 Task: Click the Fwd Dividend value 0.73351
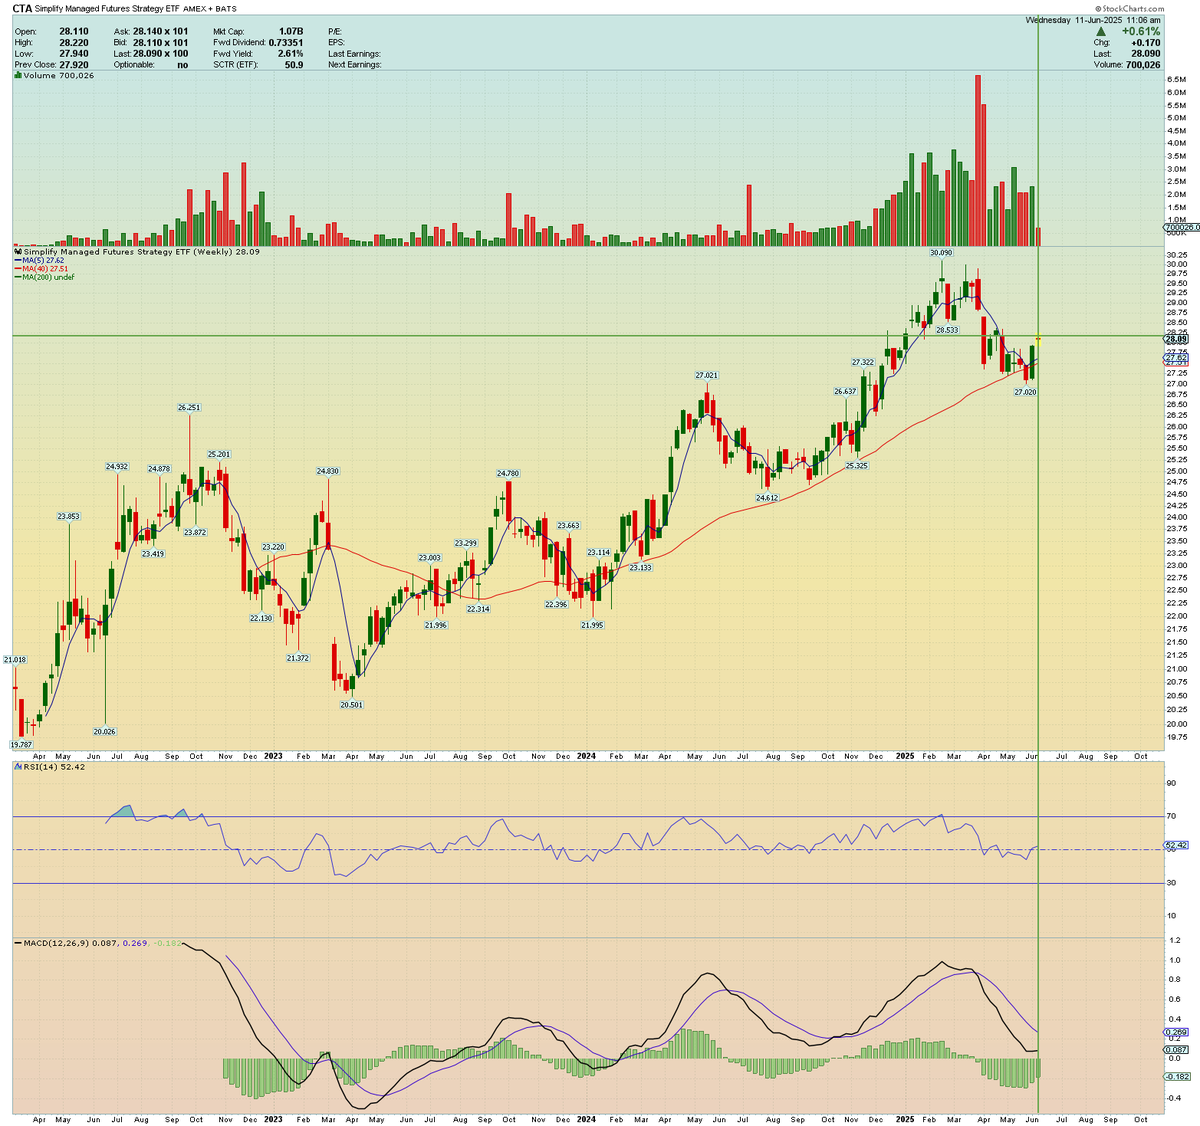pyautogui.click(x=286, y=42)
